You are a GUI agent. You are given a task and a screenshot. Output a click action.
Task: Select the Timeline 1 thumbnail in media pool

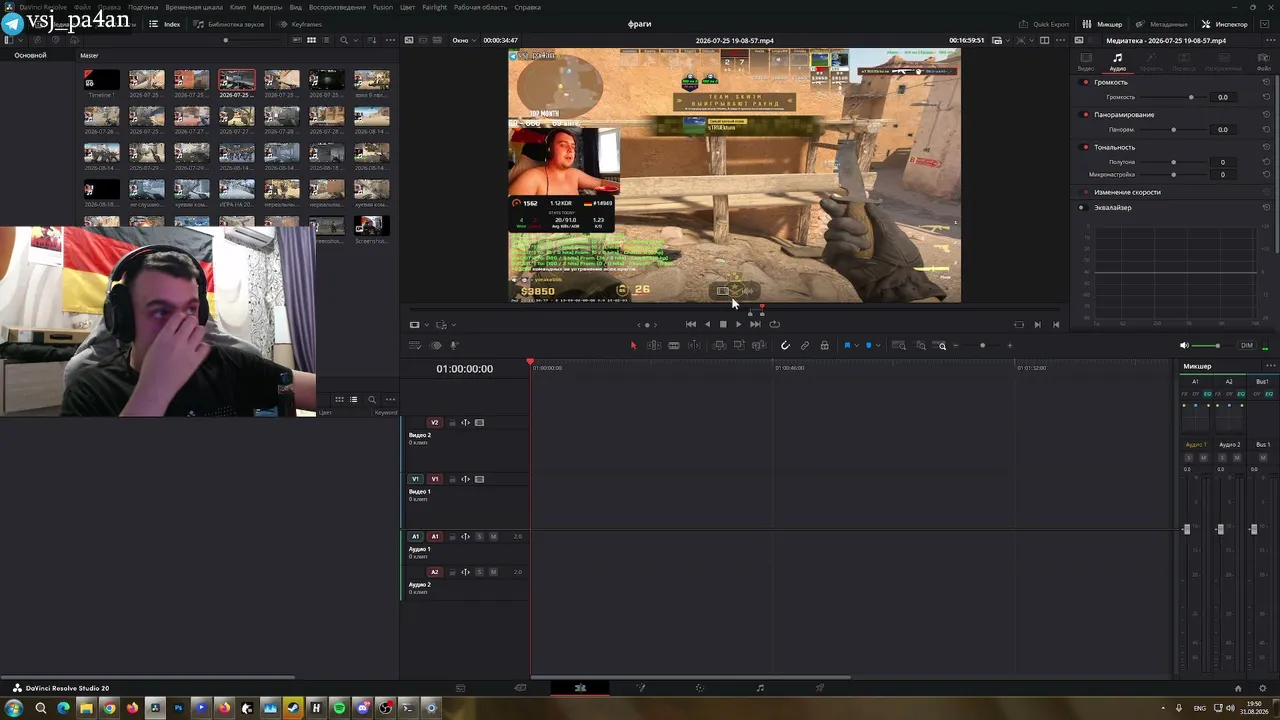click(101, 80)
